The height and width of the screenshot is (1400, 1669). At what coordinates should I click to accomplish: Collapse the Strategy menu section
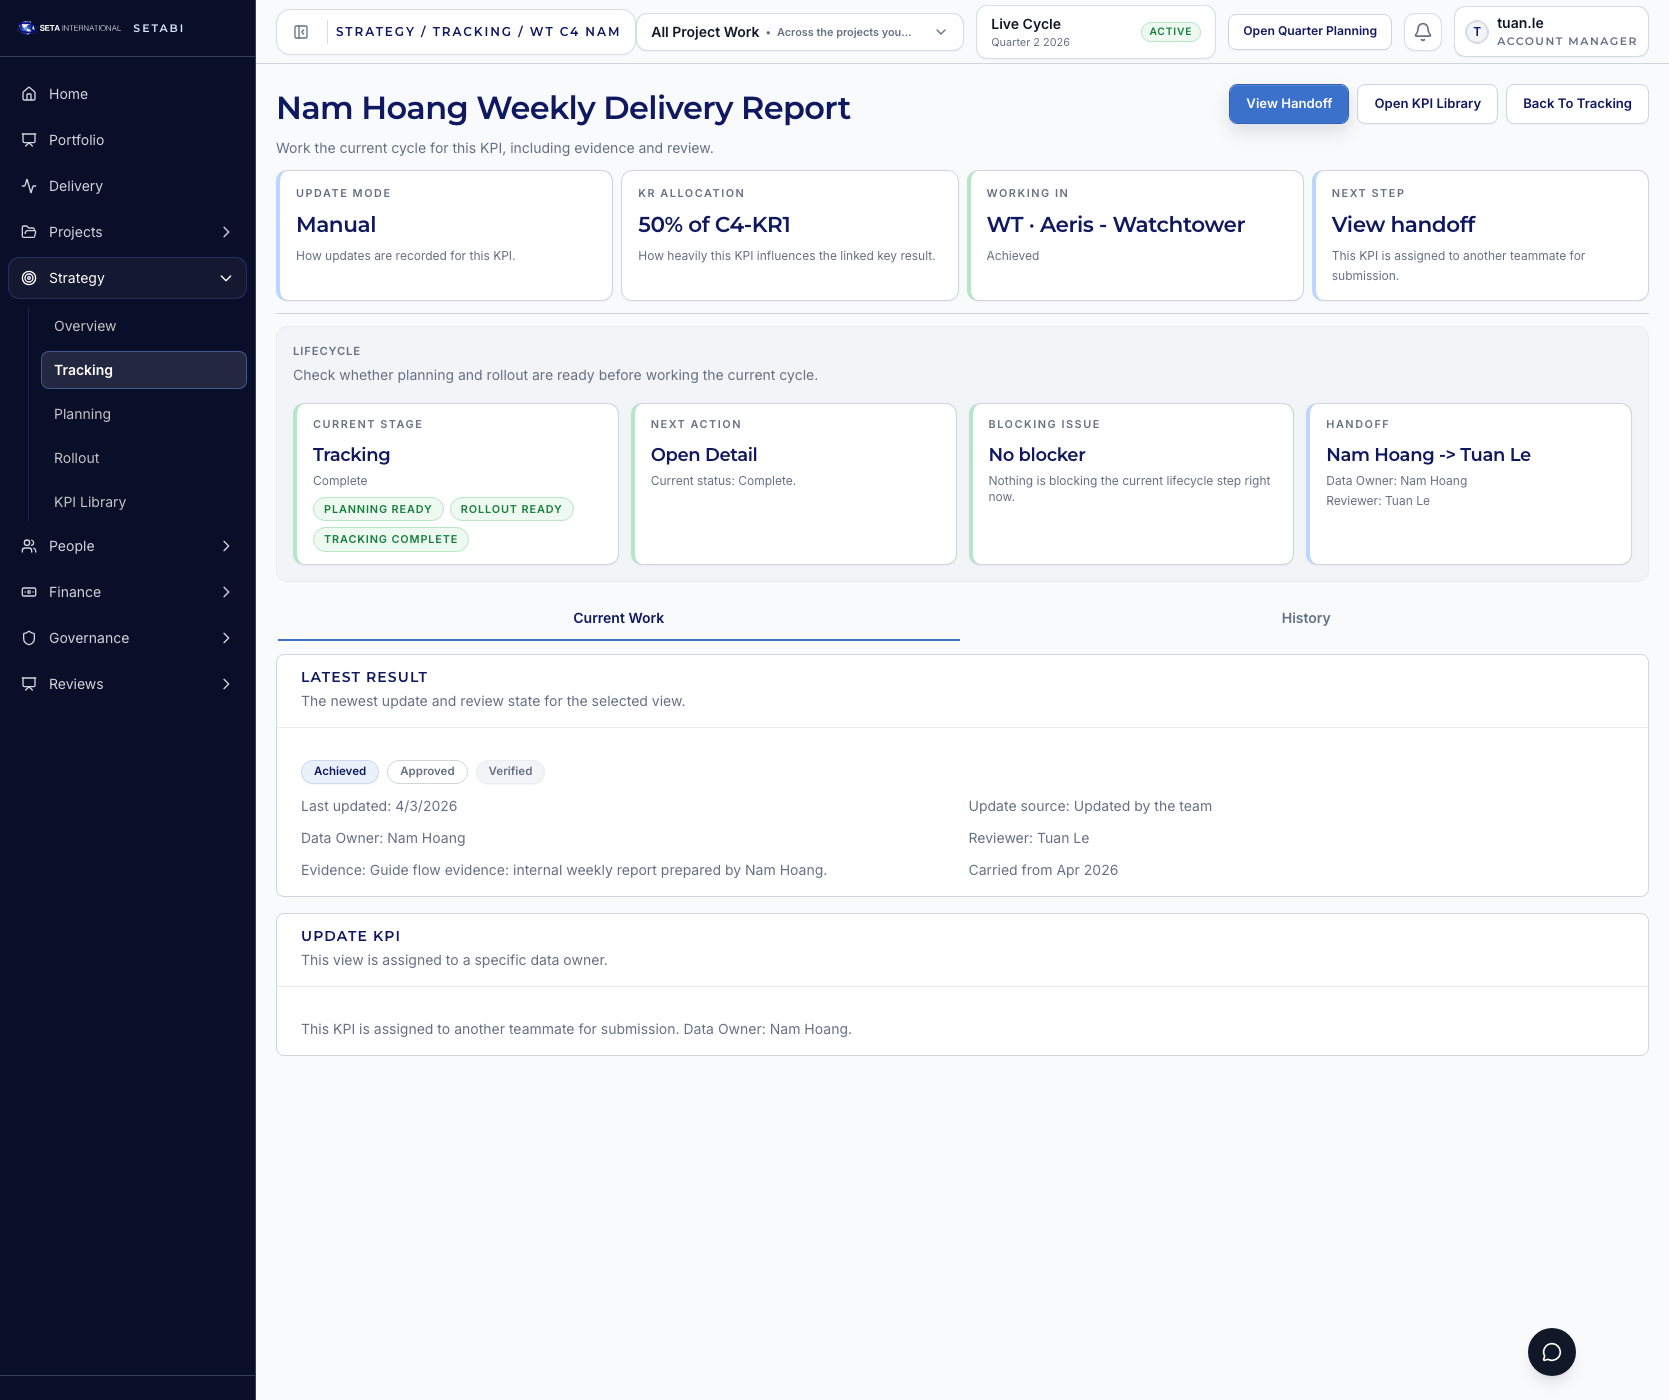(x=226, y=278)
